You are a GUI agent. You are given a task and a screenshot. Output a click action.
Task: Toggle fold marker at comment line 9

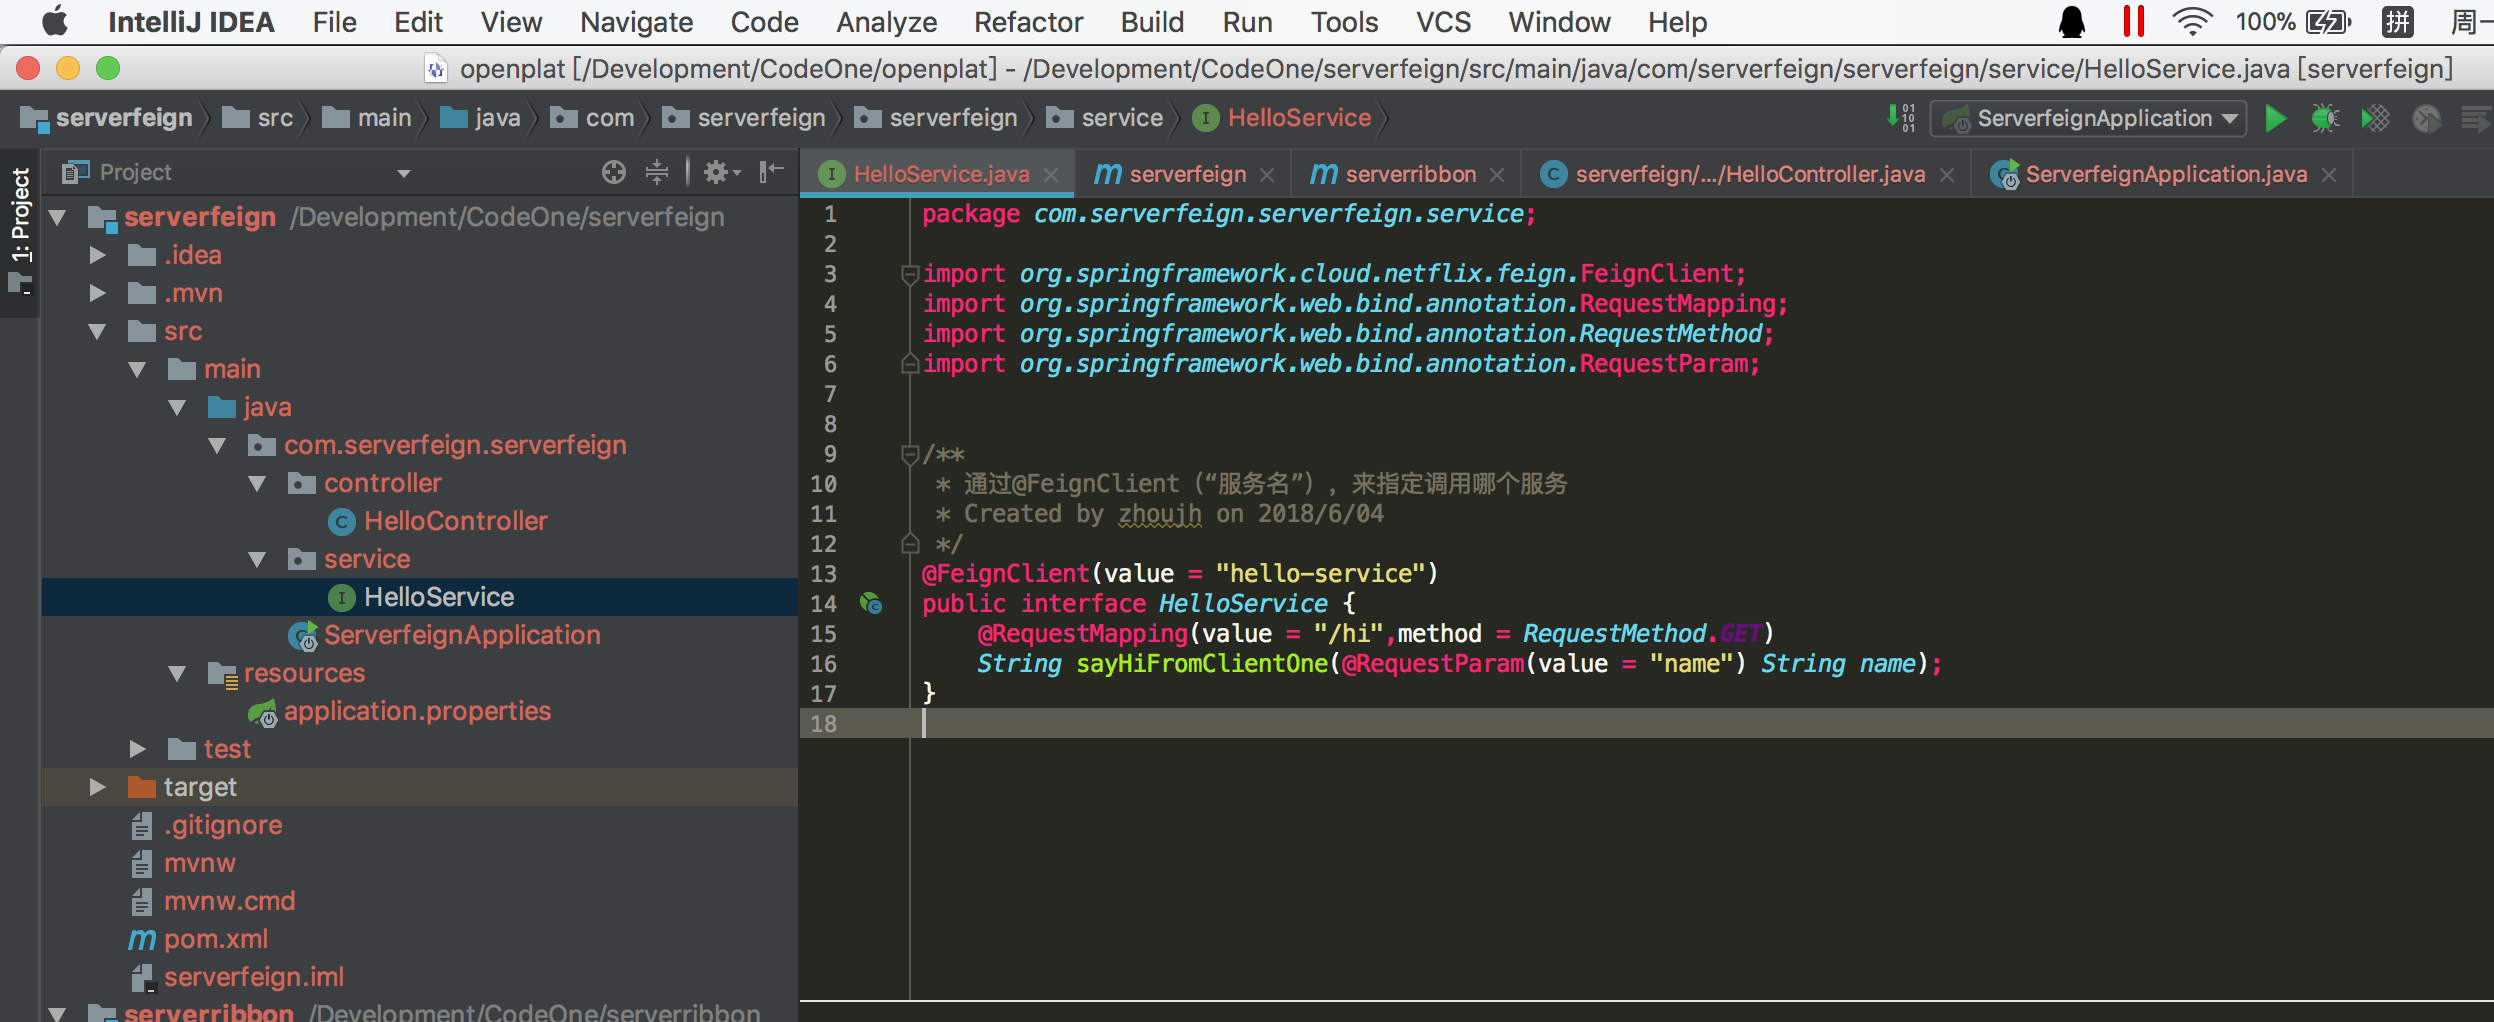click(x=909, y=454)
